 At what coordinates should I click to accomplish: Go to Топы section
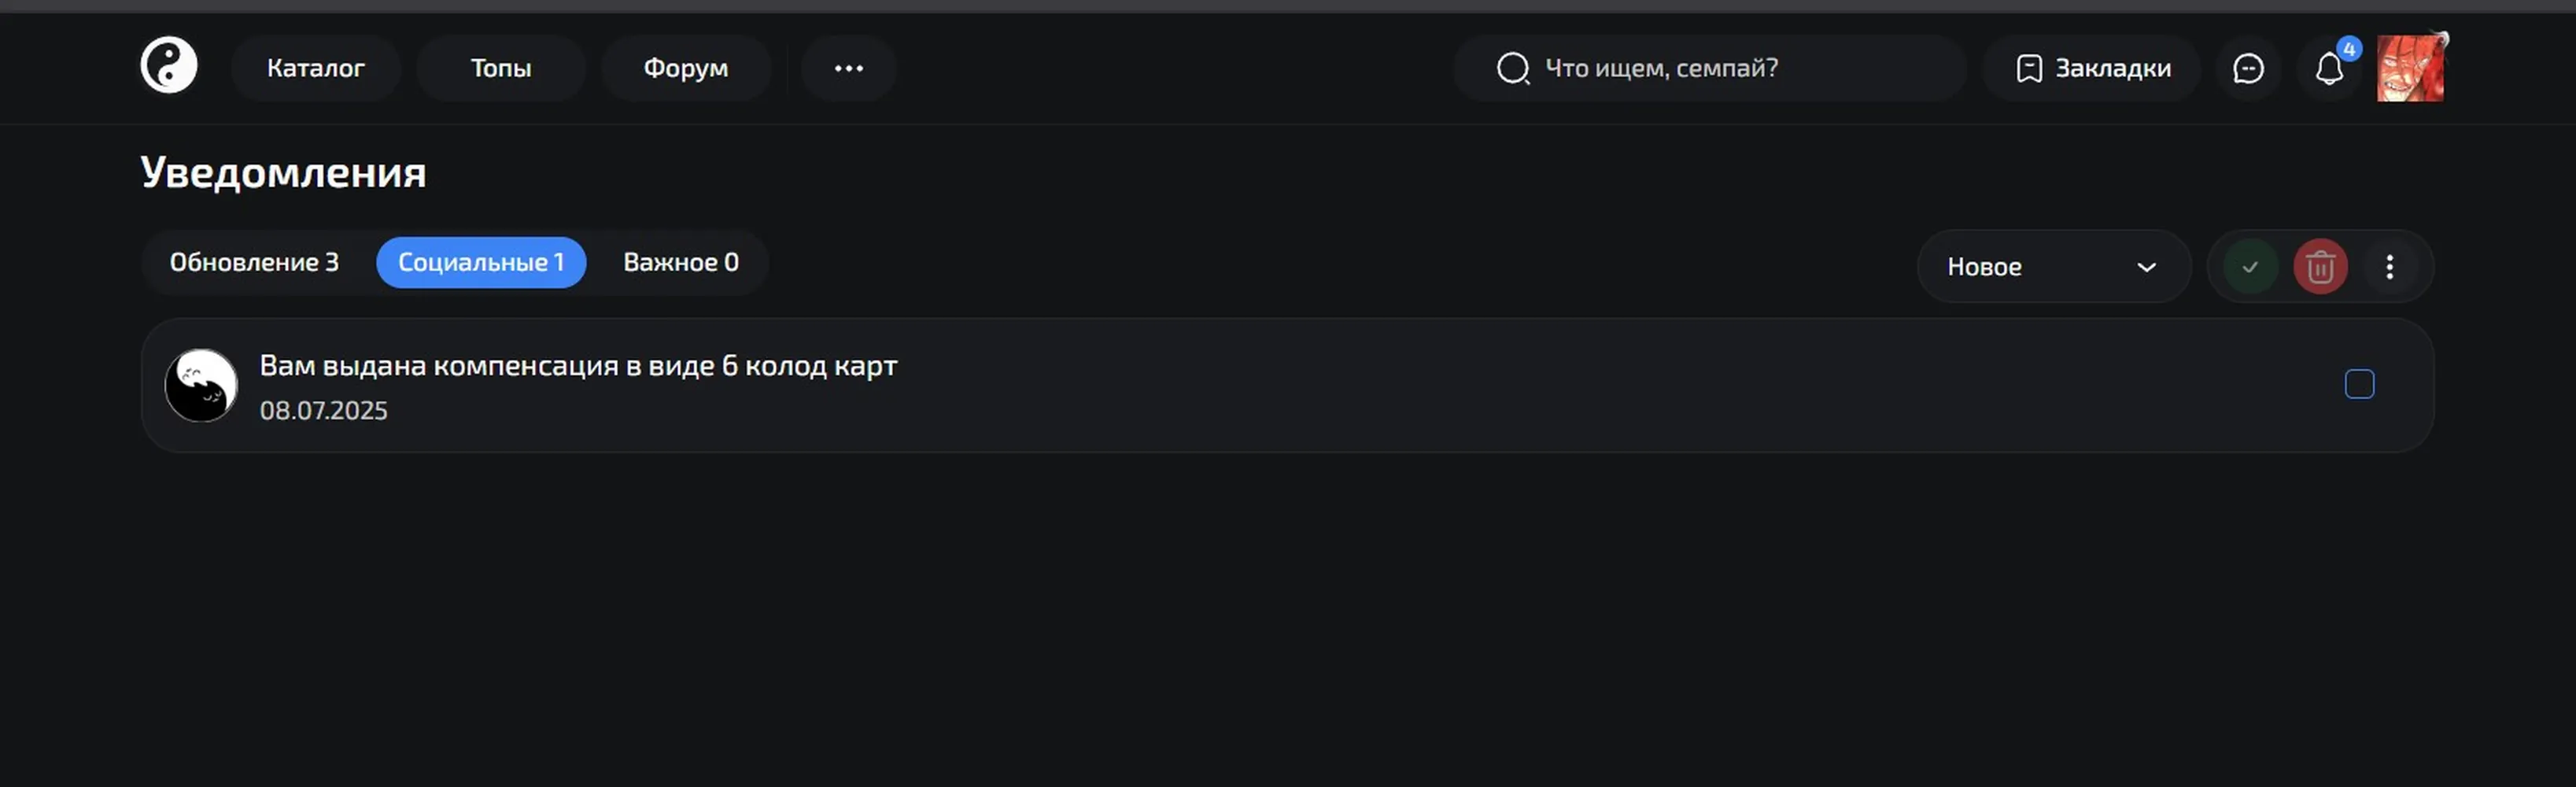pyautogui.click(x=501, y=68)
